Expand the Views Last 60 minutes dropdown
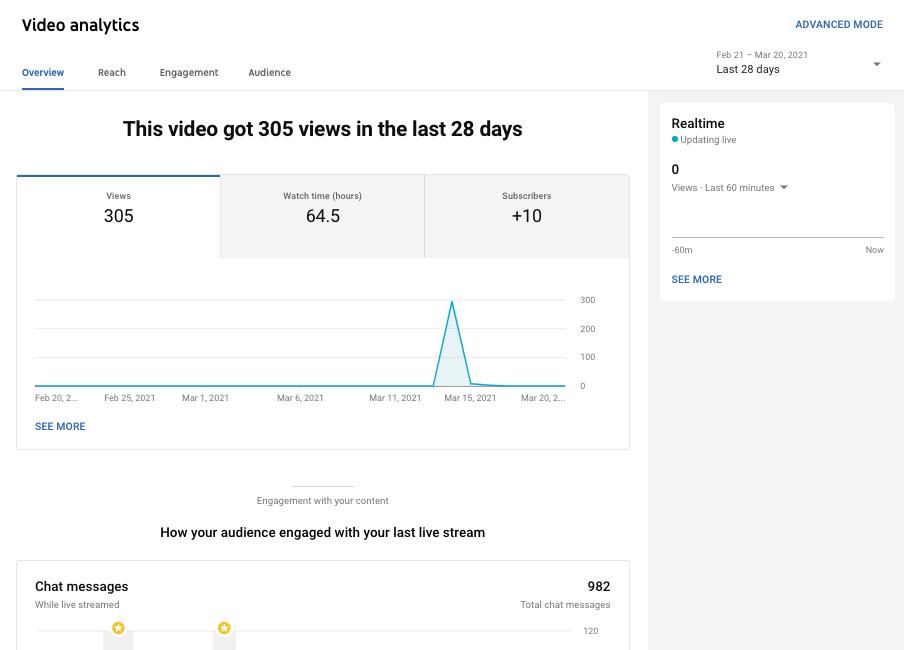This screenshot has height=650, width=904. coord(784,188)
